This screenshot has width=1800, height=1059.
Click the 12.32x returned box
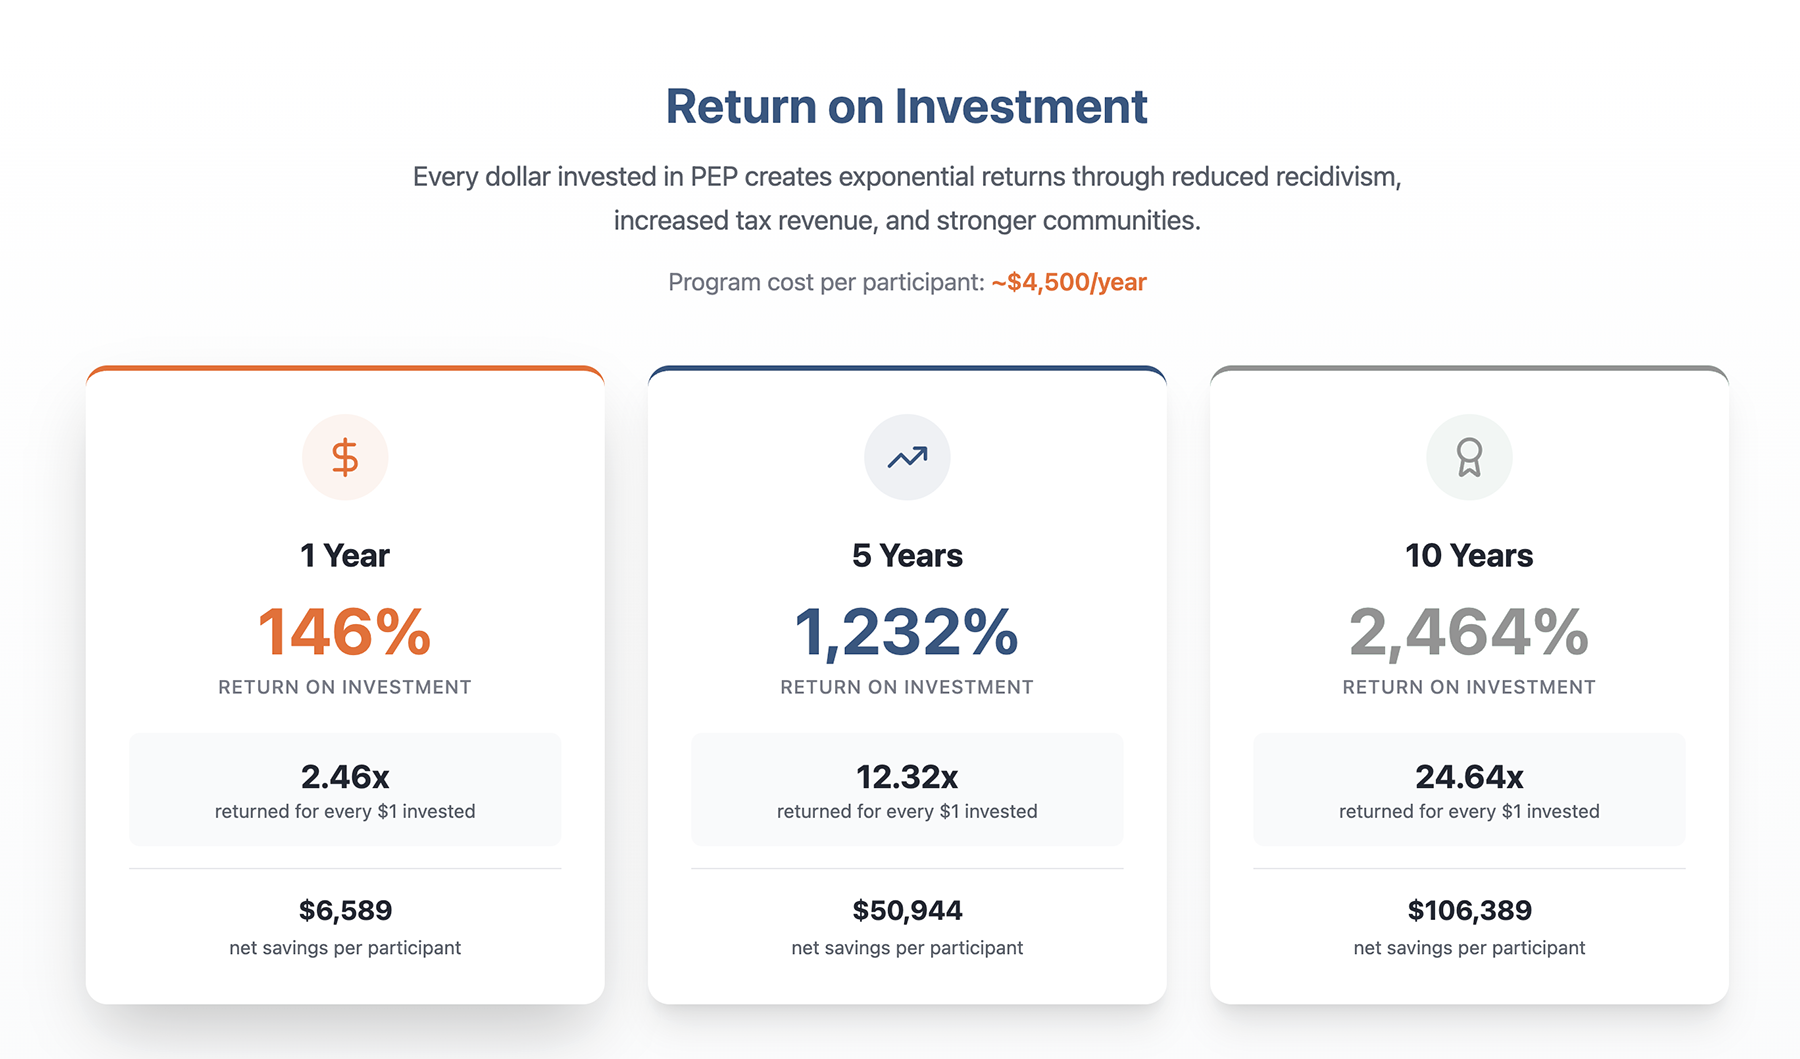(x=907, y=790)
